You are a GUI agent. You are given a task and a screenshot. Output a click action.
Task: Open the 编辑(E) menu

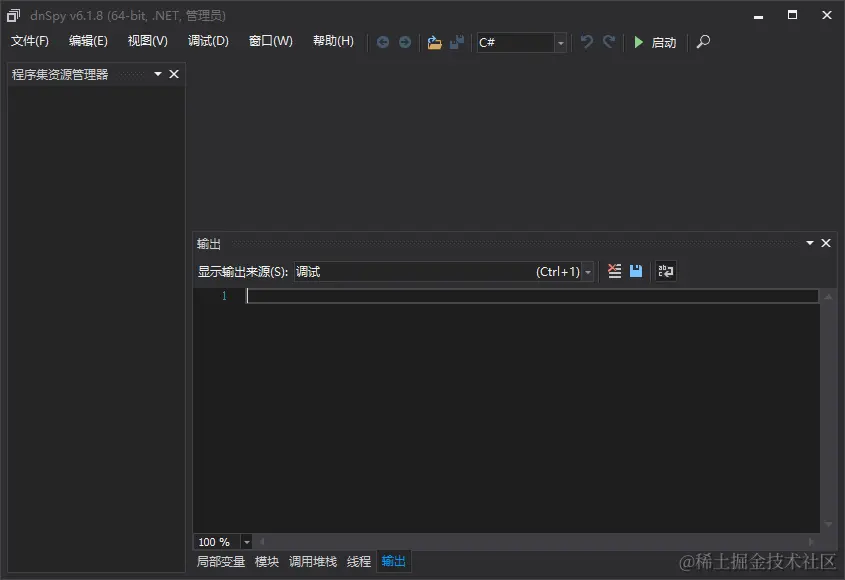pyautogui.click(x=88, y=41)
